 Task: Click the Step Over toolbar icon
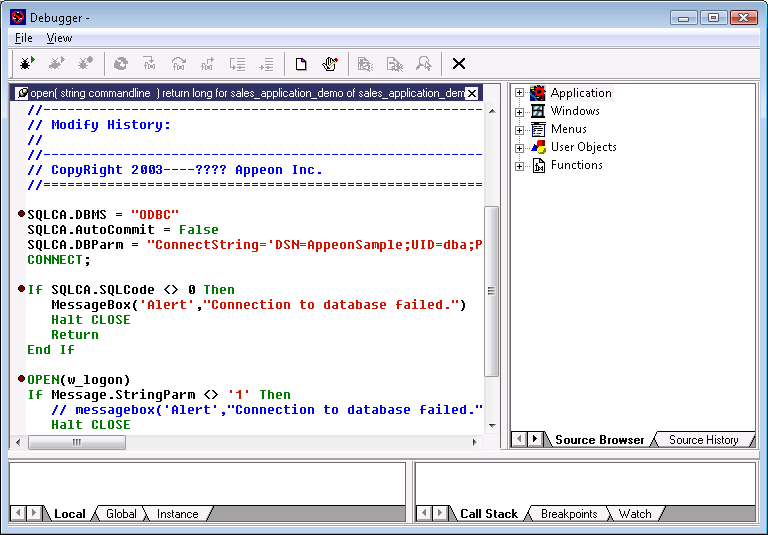coord(179,64)
